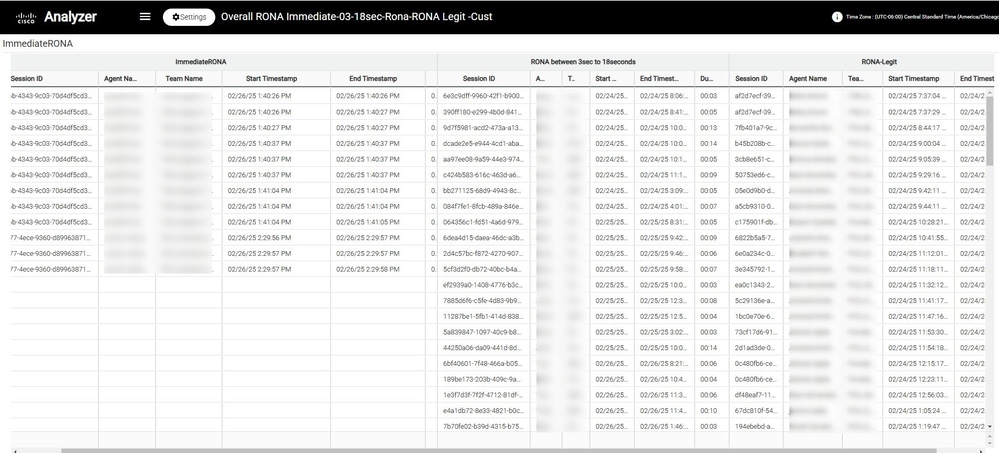Image resolution: width=999 pixels, height=453 pixels.
Task: Select session ID bb271125-68d9-4943-8c
Action: pyautogui.click(x=482, y=191)
